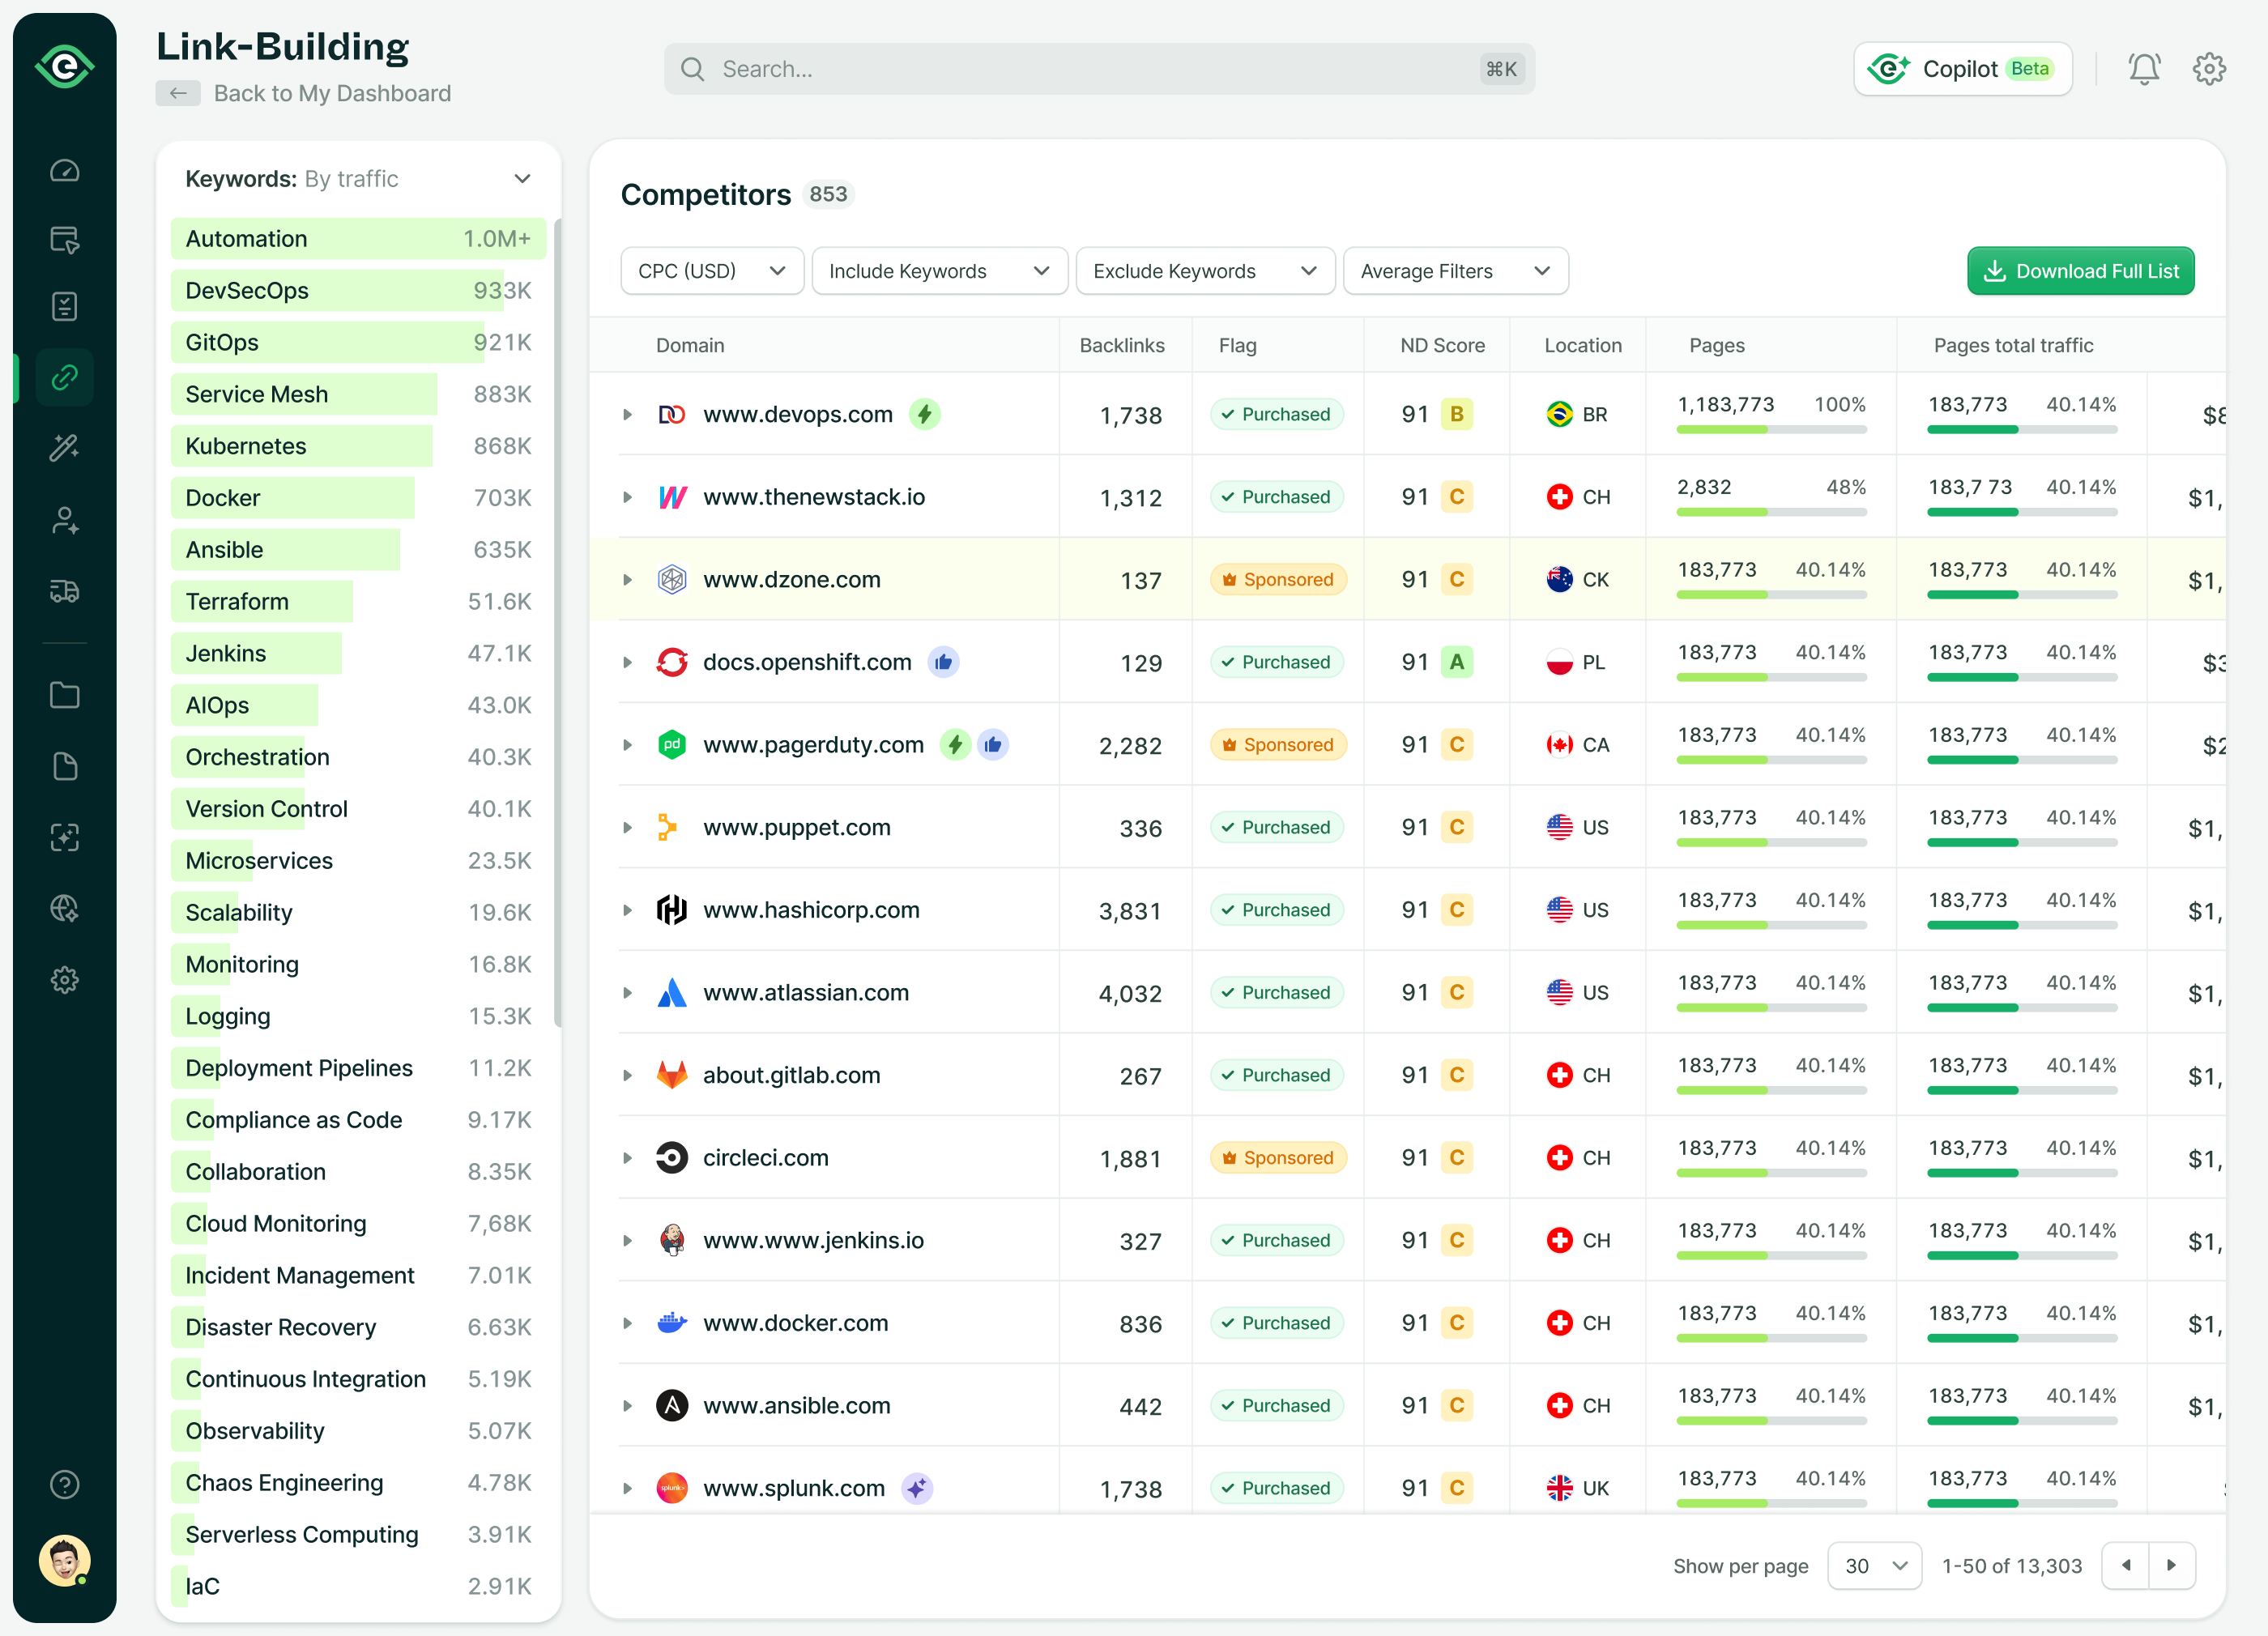Open the Keywords sorting dropdown
Screen dimensions: 2268x1636
[522, 178]
